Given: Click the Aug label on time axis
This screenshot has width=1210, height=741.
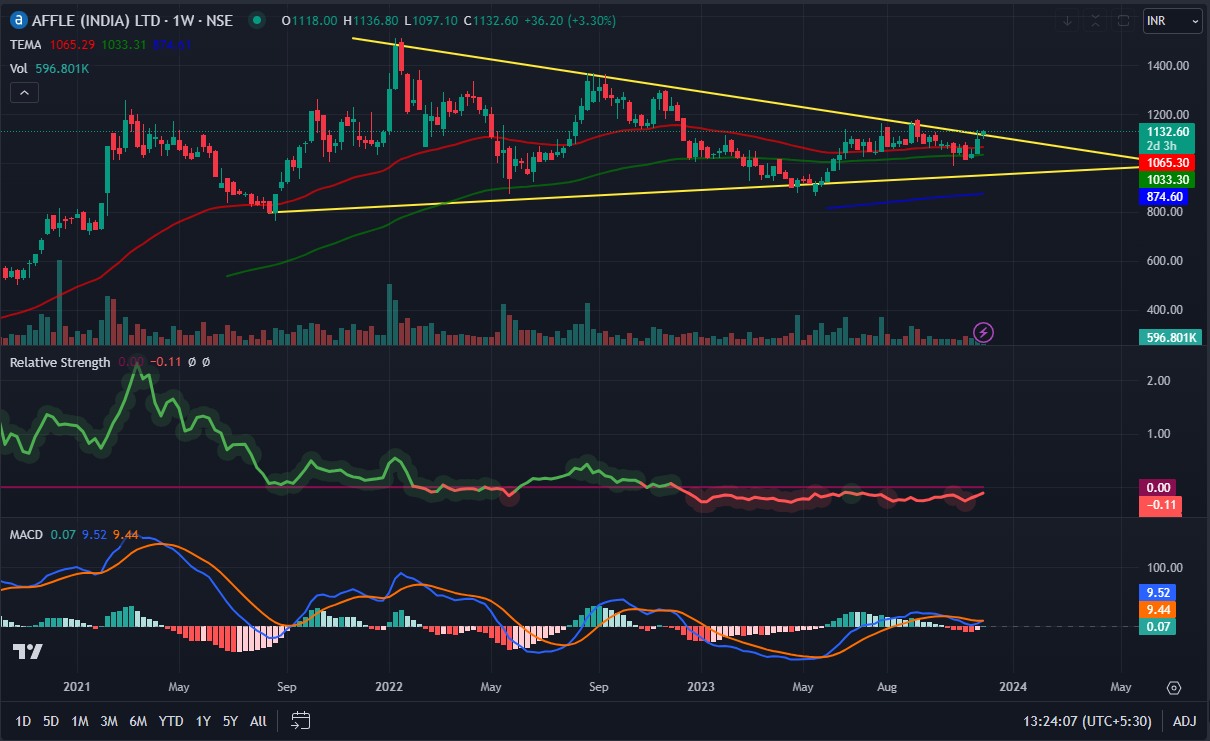Looking at the screenshot, I should click(886, 688).
